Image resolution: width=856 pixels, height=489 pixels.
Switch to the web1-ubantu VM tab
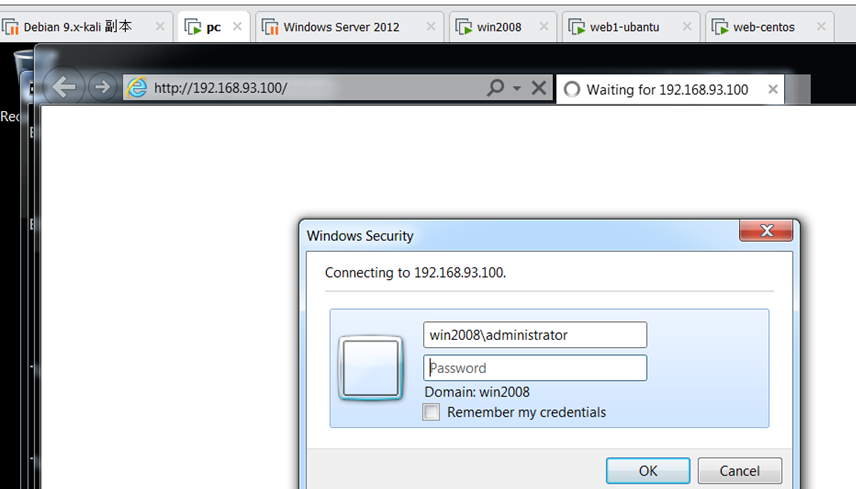point(624,27)
